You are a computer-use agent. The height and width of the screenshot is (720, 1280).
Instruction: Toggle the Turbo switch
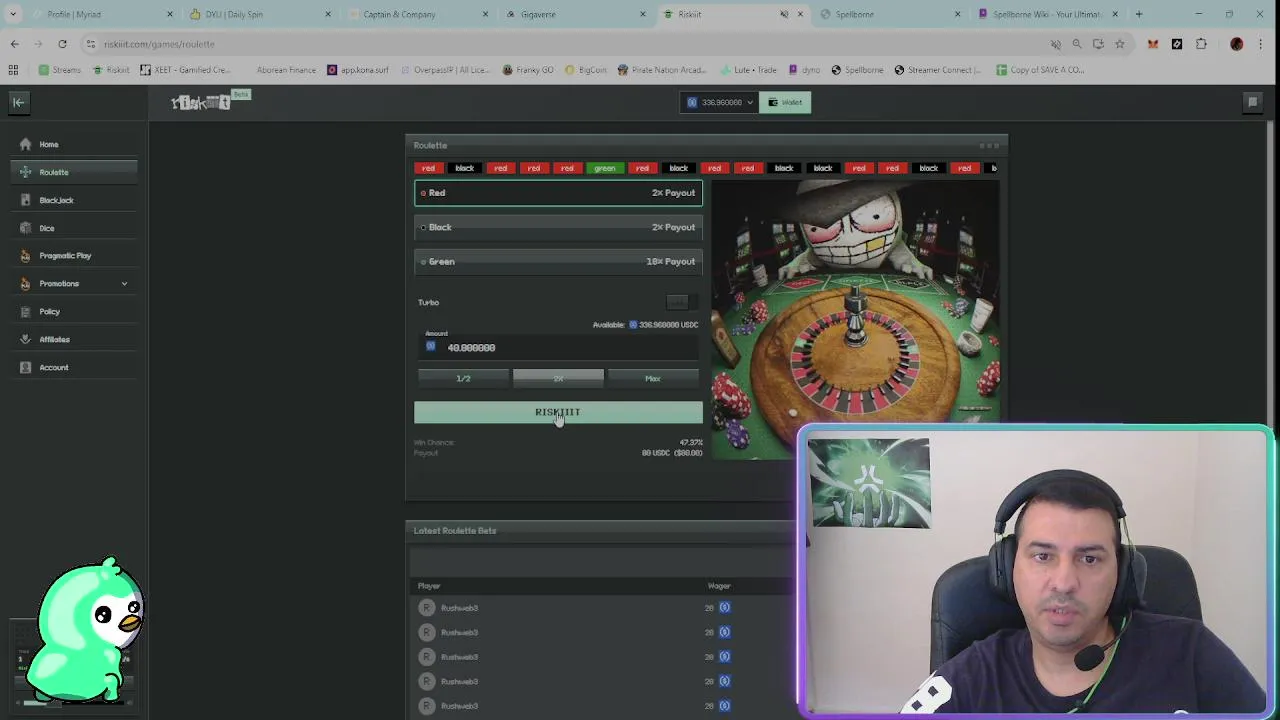click(681, 302)
